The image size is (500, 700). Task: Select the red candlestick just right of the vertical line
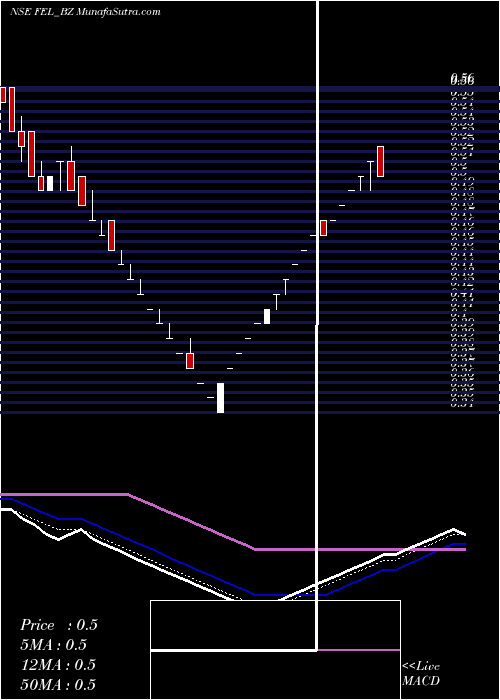coord(324,228)
